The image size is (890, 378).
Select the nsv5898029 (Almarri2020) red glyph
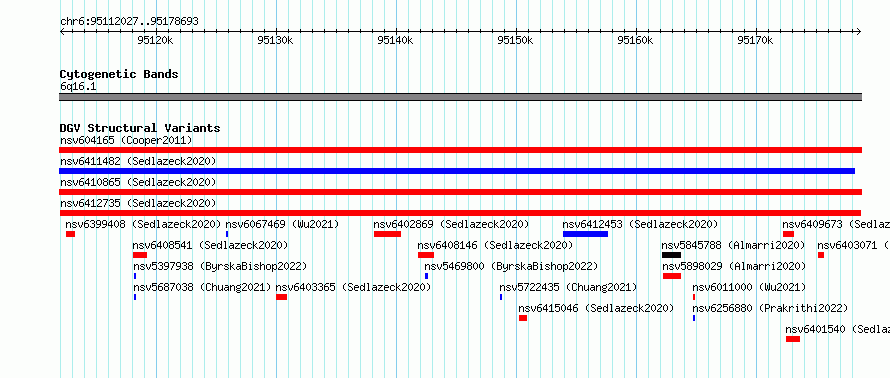click(x=672, y=276)
